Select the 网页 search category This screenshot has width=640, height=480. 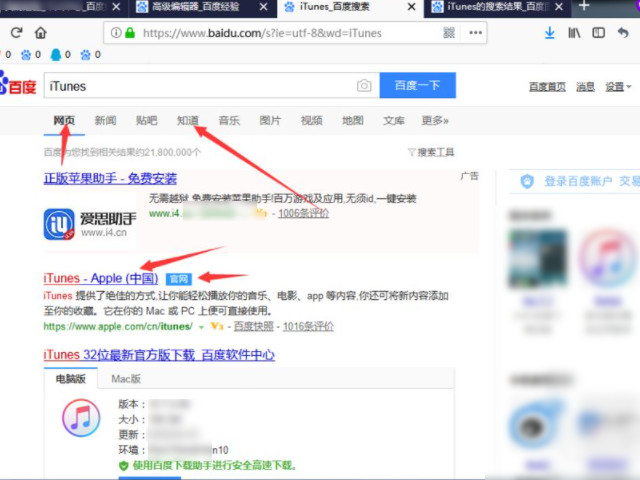pos(64,120)
